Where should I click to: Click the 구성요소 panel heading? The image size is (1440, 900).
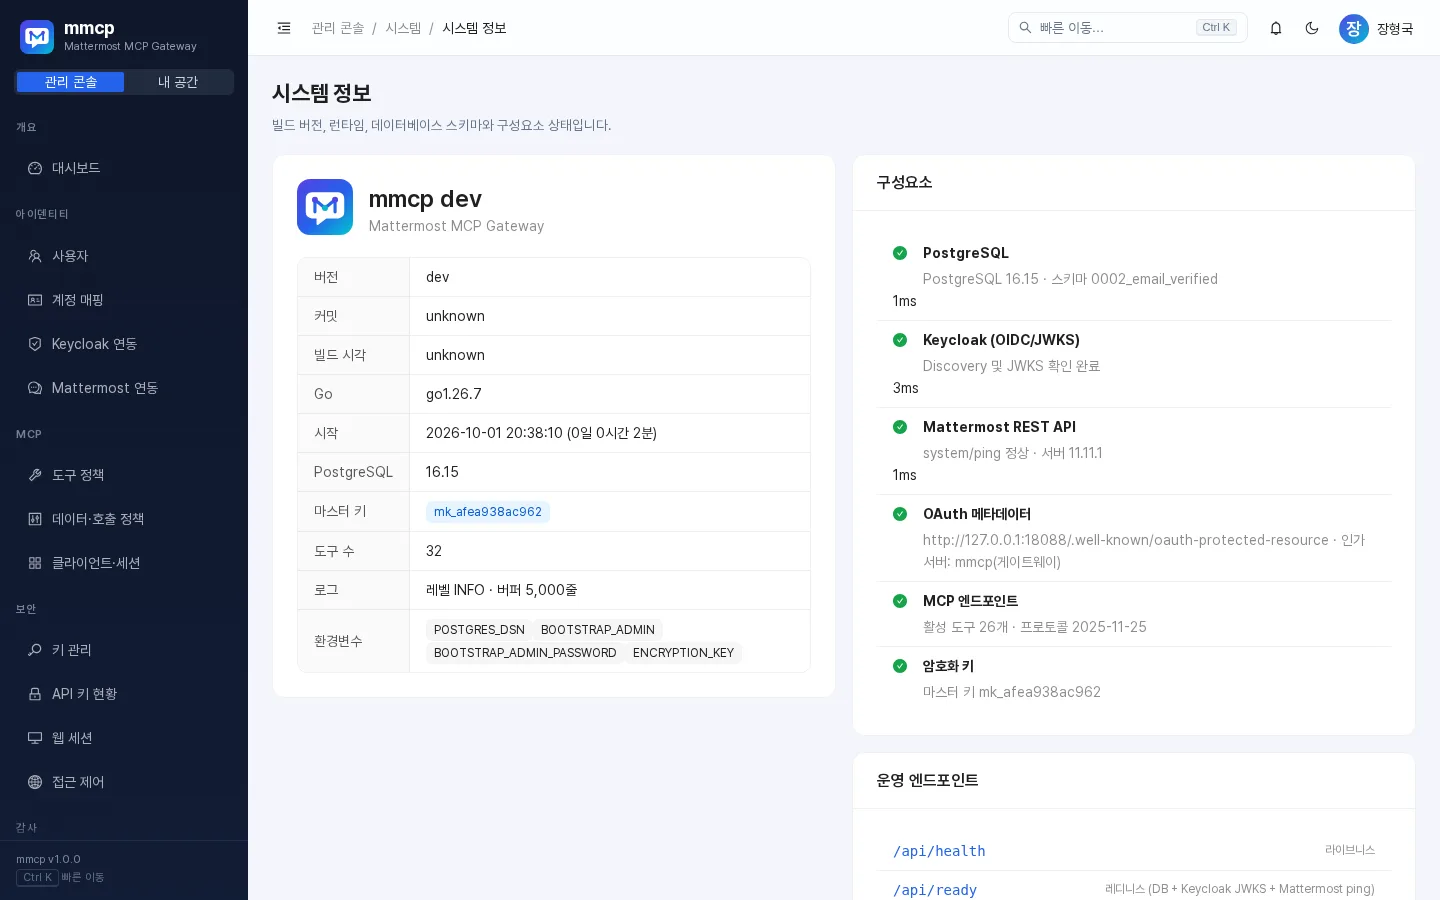click(904, 182)
